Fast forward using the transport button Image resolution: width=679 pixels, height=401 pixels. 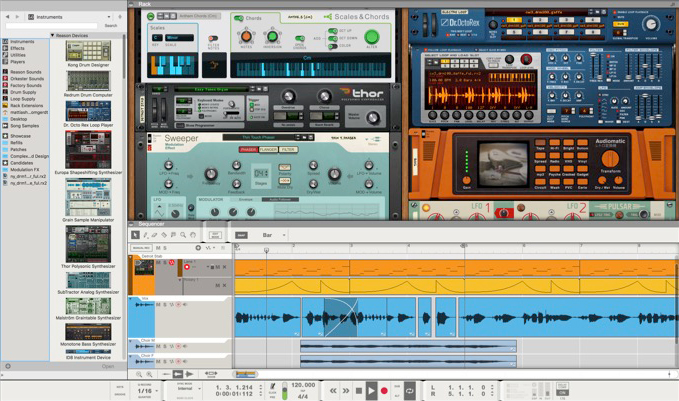click(346, 391)
